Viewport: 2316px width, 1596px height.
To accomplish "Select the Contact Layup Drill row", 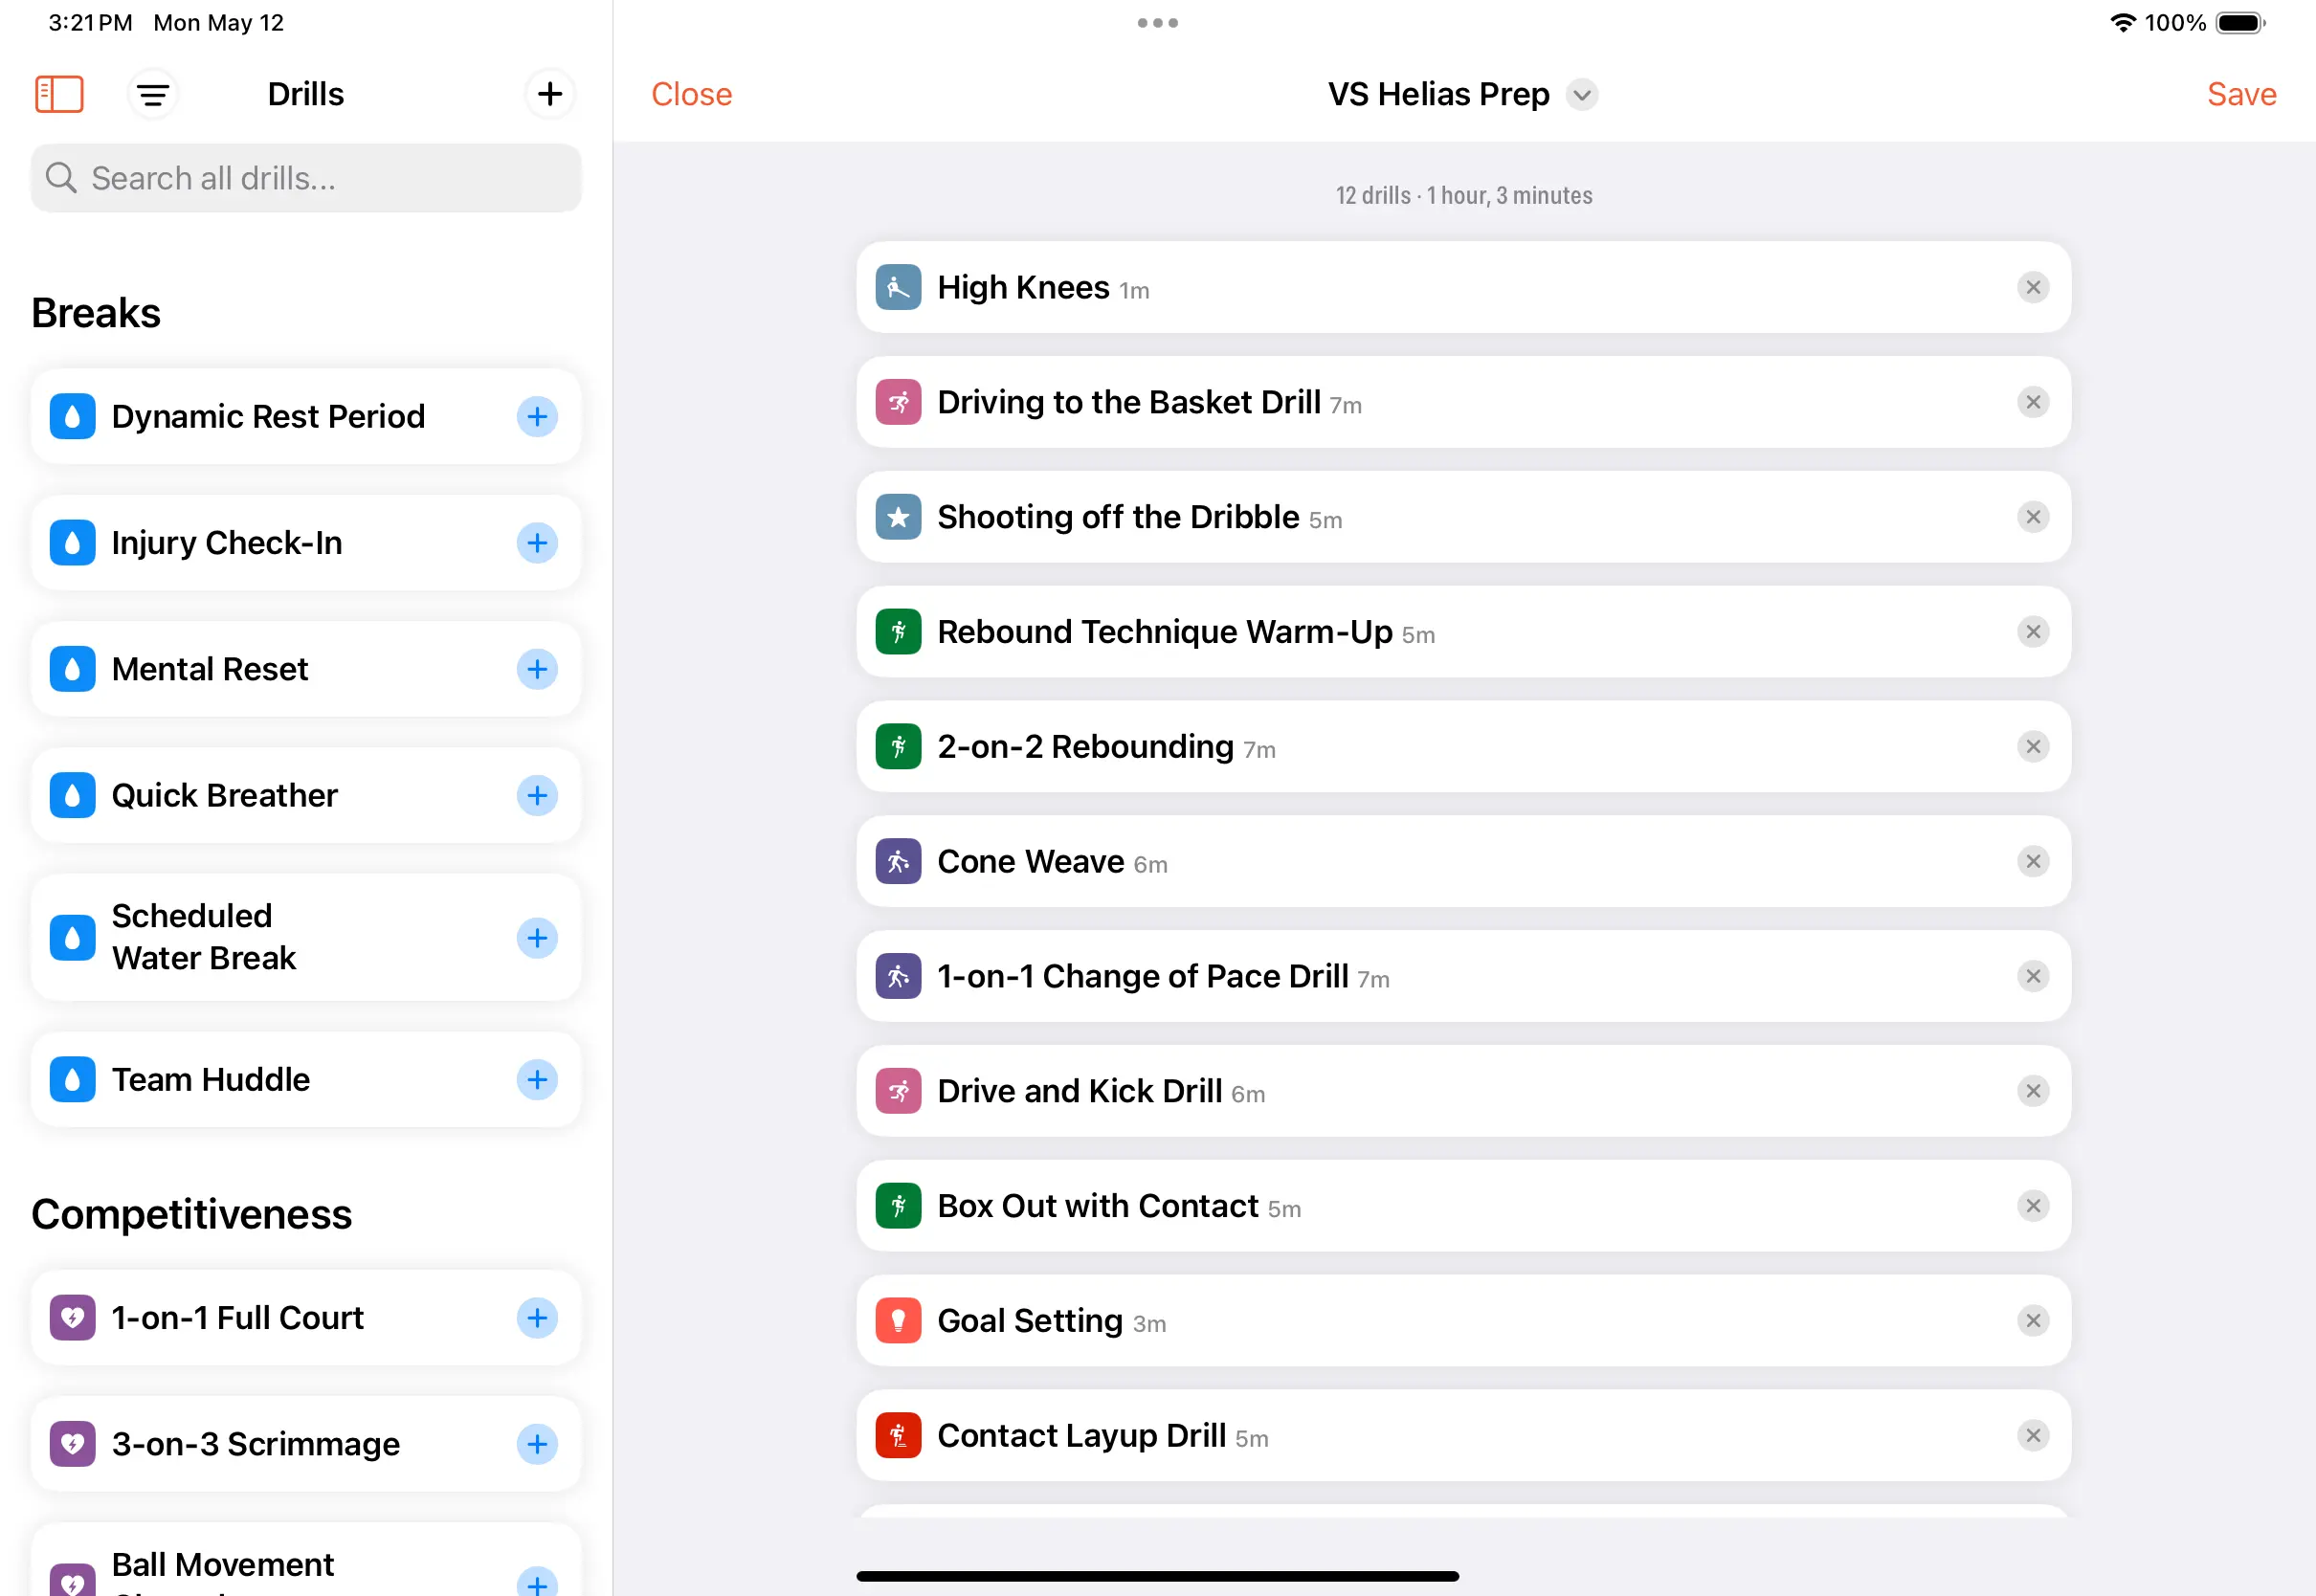I will coord(1463,1436).
